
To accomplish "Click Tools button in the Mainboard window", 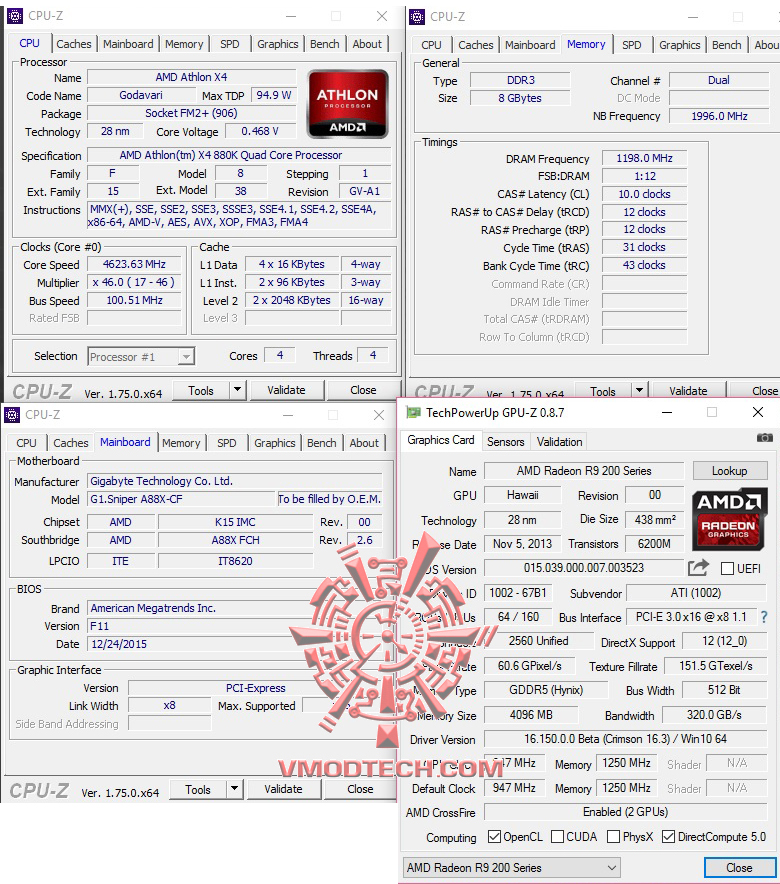I will [198, 789].
